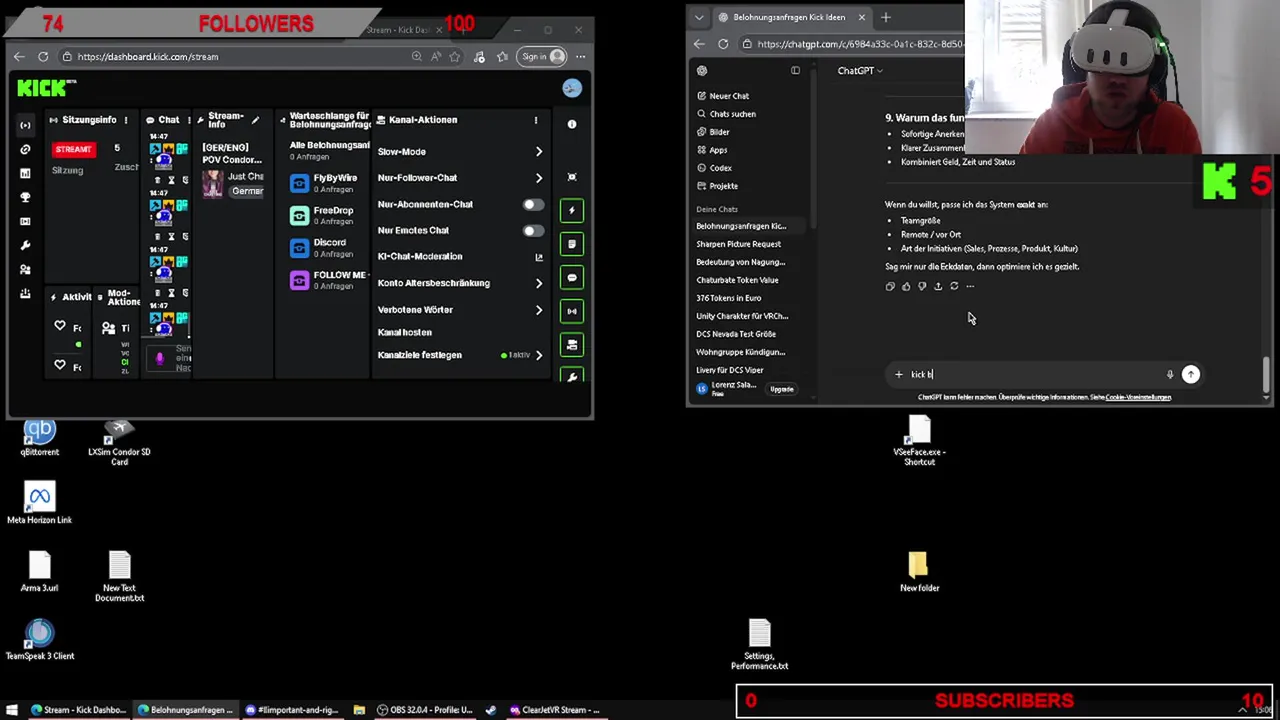Like the ChatGPT response with thumbs up

pos(906,287)
